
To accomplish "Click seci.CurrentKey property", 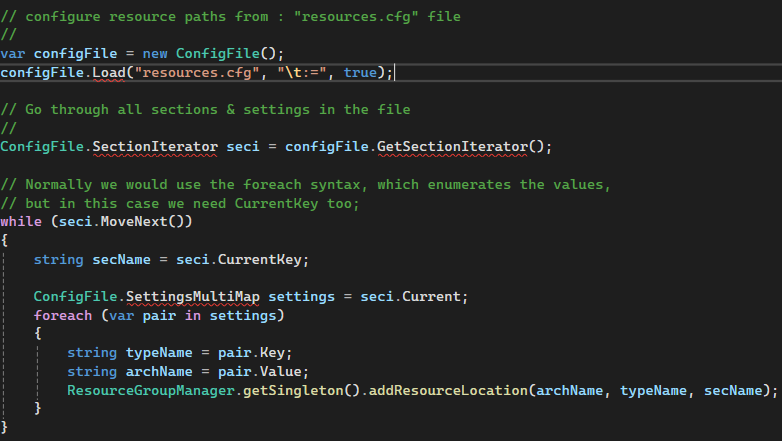I will coord(238,260).
